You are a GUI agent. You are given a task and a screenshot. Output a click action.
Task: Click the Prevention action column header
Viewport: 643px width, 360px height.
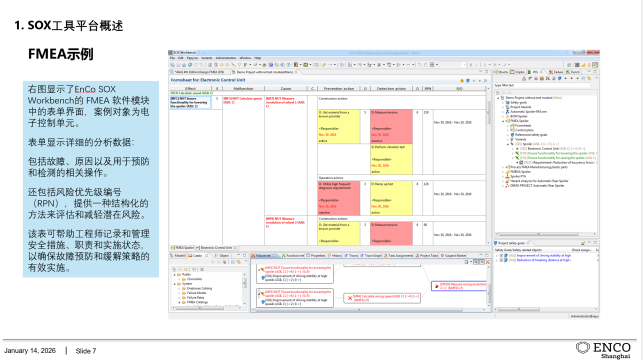[339, 89]
